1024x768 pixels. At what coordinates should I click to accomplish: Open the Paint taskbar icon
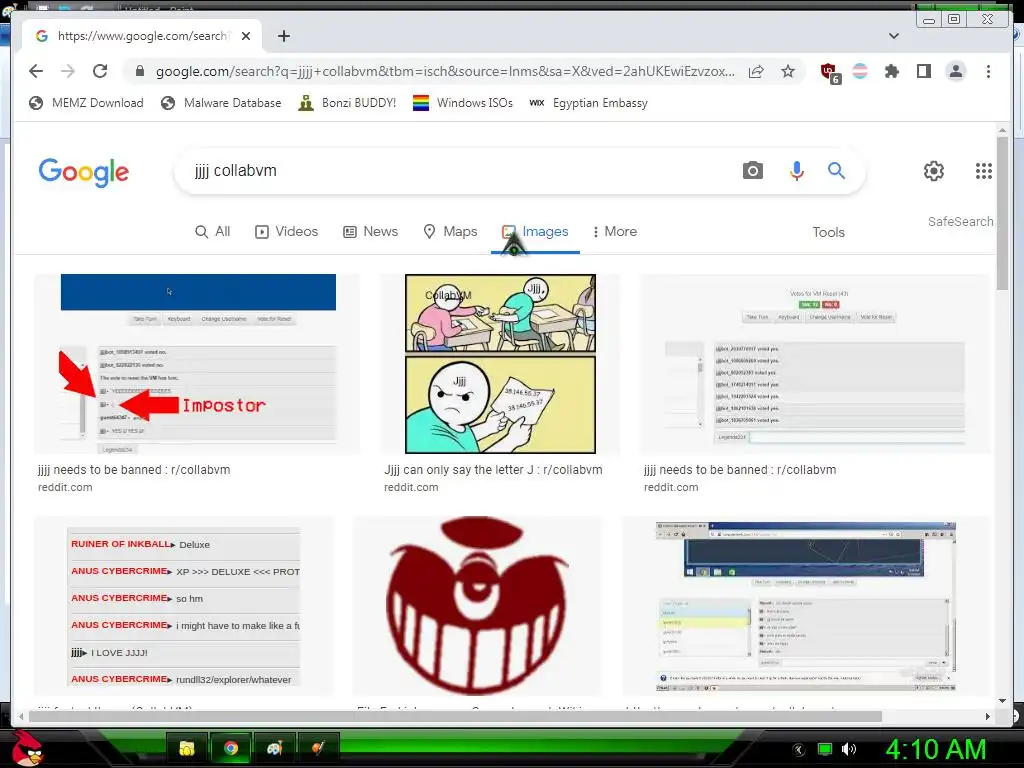coord(274,748)
